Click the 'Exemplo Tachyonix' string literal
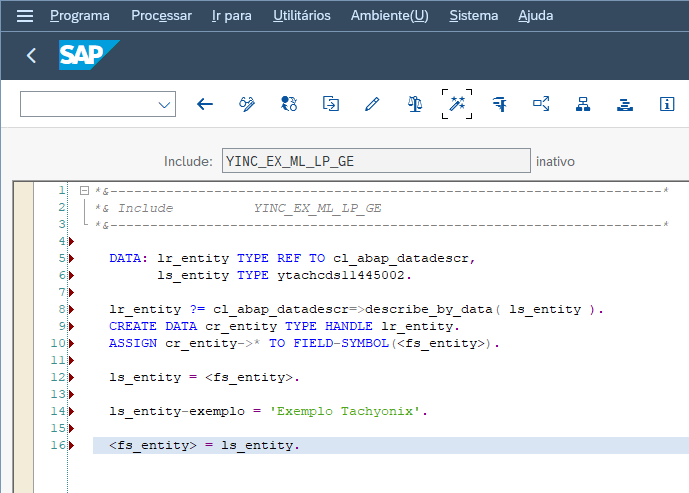This screenshot has height=493, width=689. (345, 411)
